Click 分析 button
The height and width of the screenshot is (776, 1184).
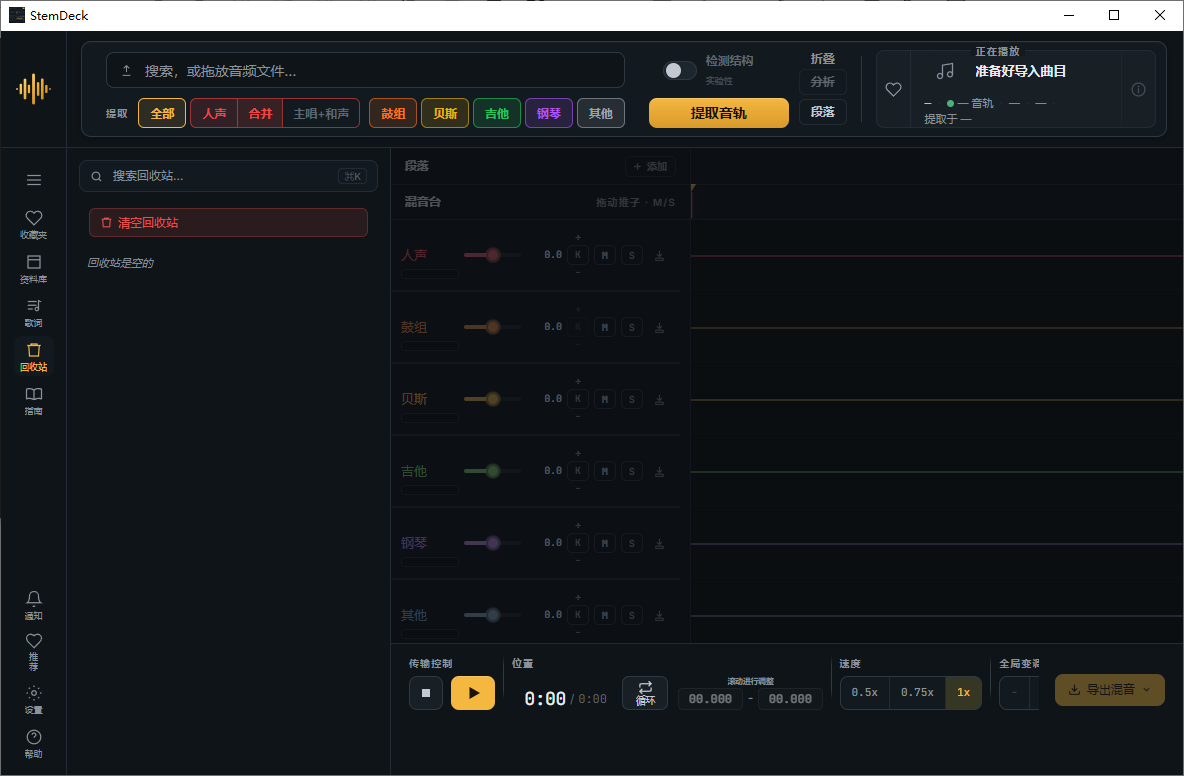tap(822, 82)
